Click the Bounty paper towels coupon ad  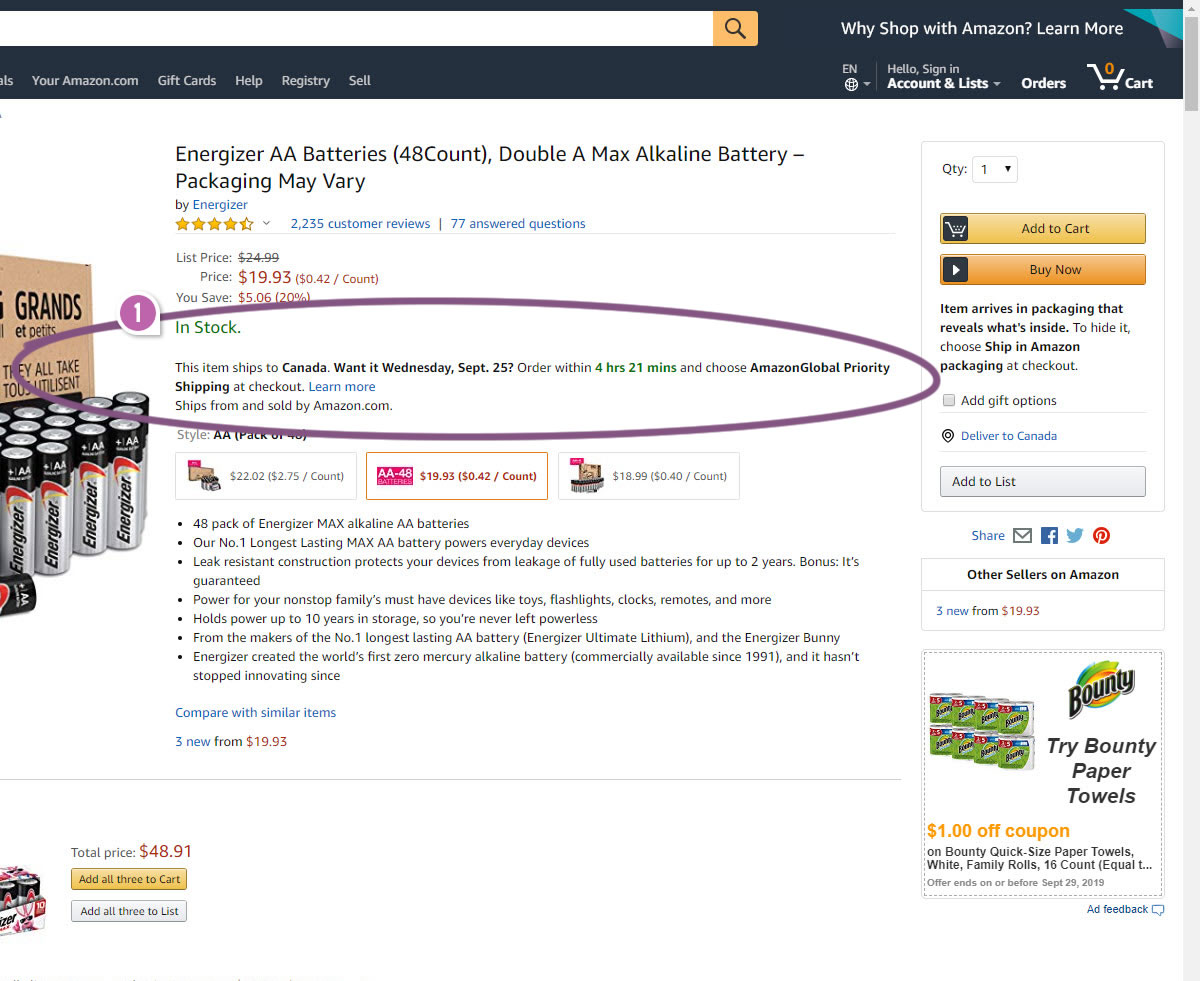coord(1042,774)
